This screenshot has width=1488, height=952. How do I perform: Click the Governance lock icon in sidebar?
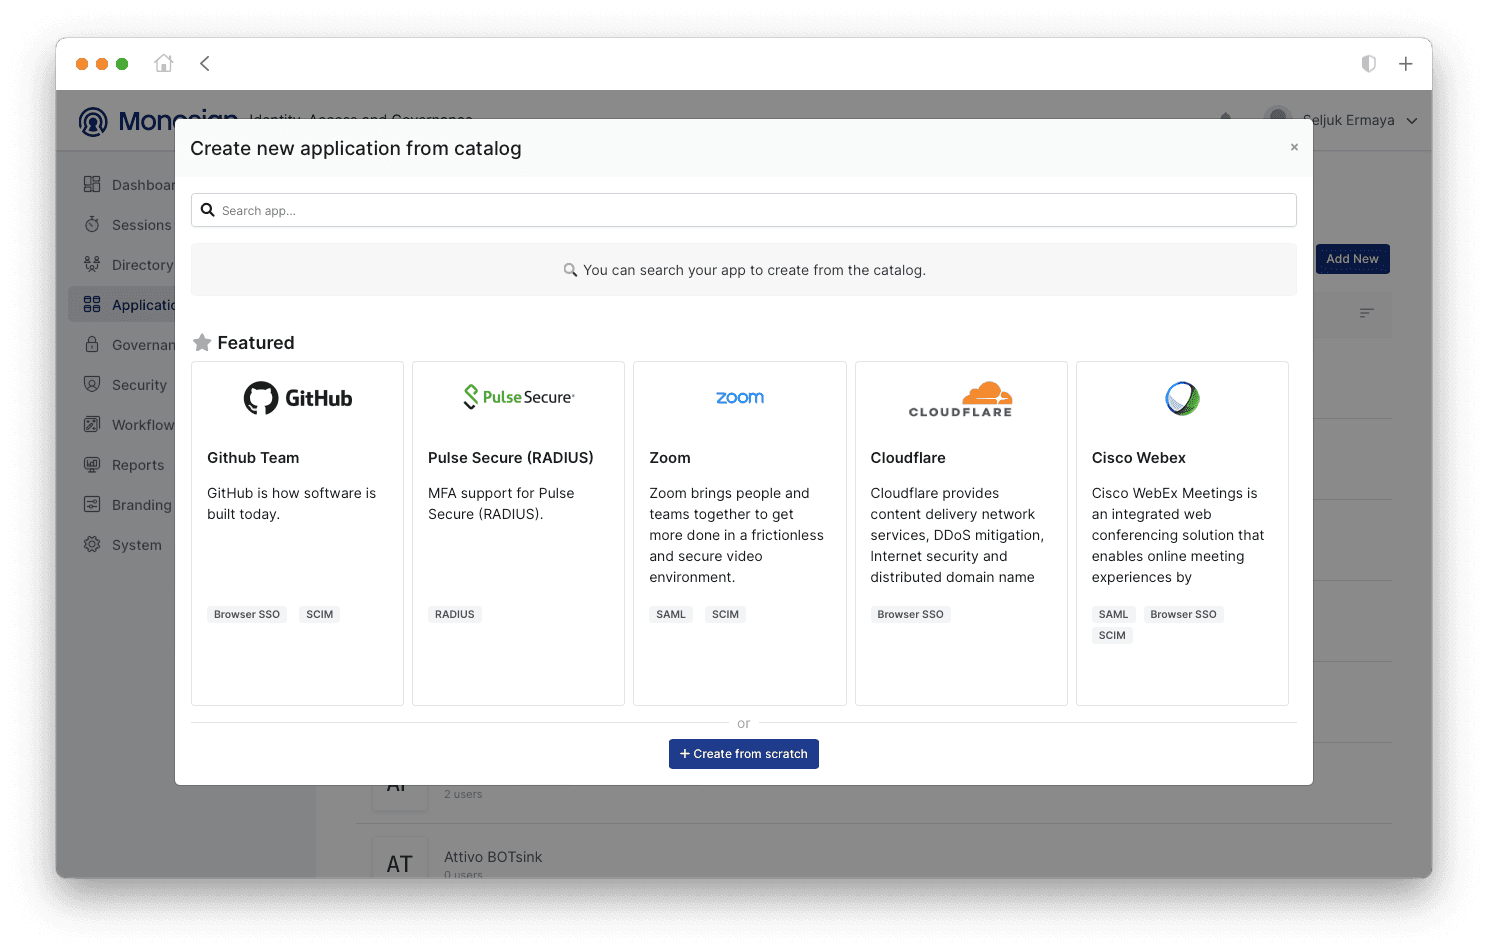[92, 344]
